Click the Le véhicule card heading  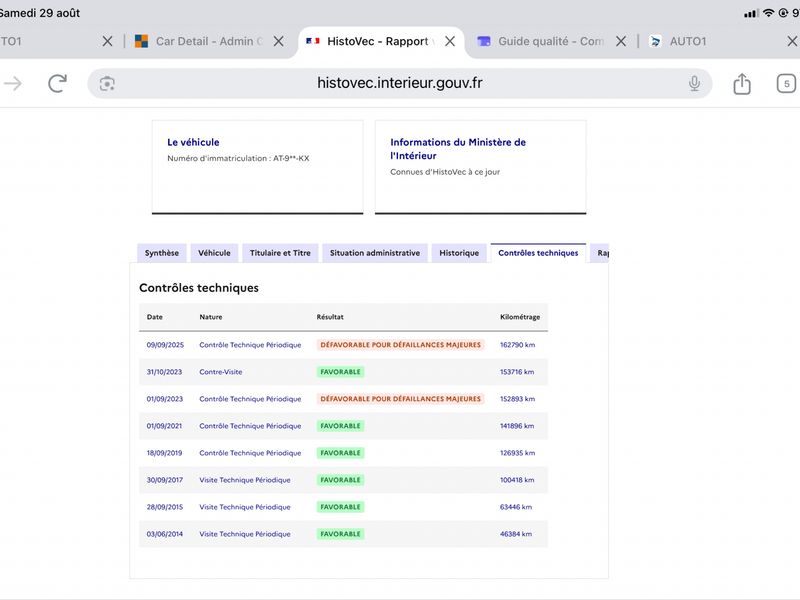193,142
